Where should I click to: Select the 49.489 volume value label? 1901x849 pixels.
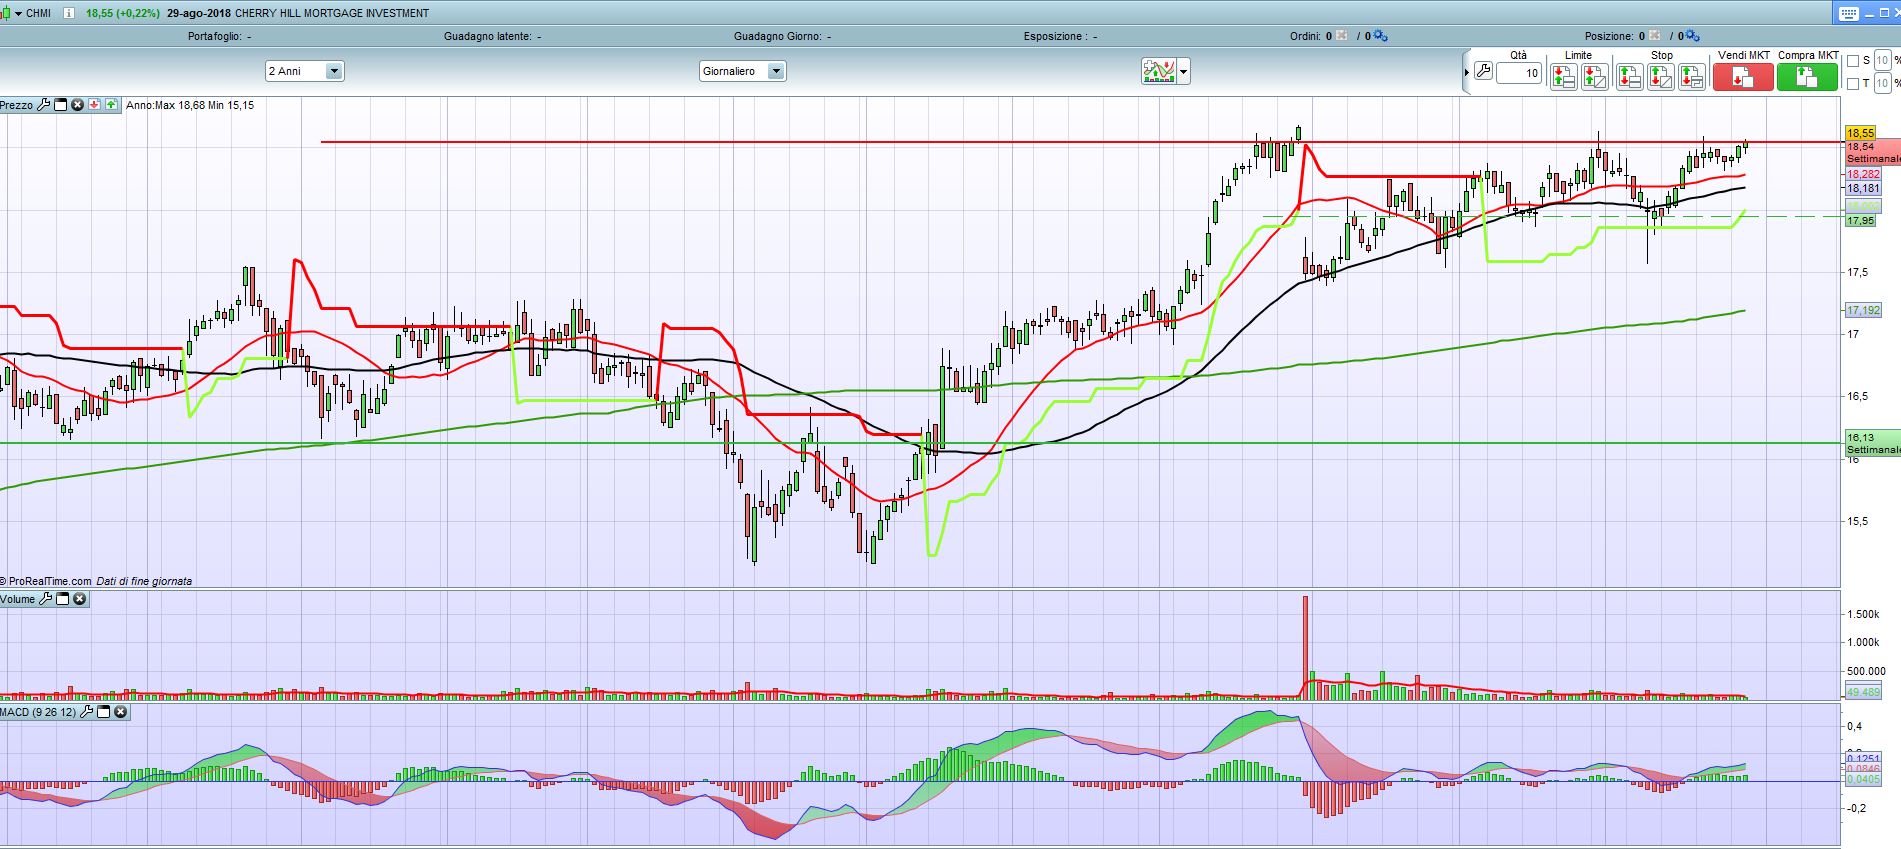pos(1863,692)
